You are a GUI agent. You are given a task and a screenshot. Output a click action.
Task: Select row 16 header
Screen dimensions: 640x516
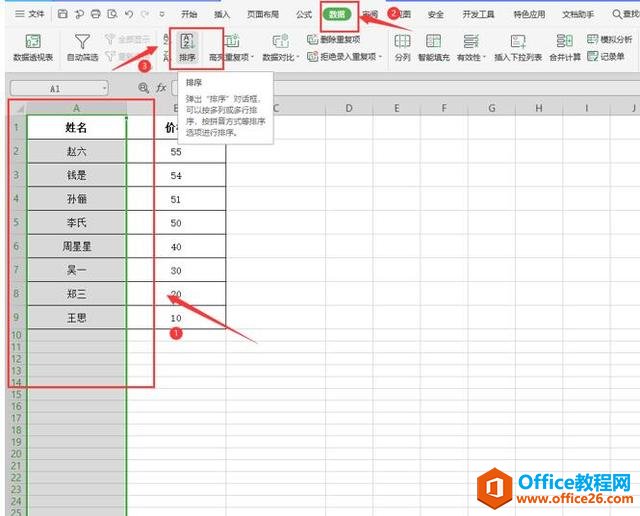pyautogui.click(x=18, y=406)
